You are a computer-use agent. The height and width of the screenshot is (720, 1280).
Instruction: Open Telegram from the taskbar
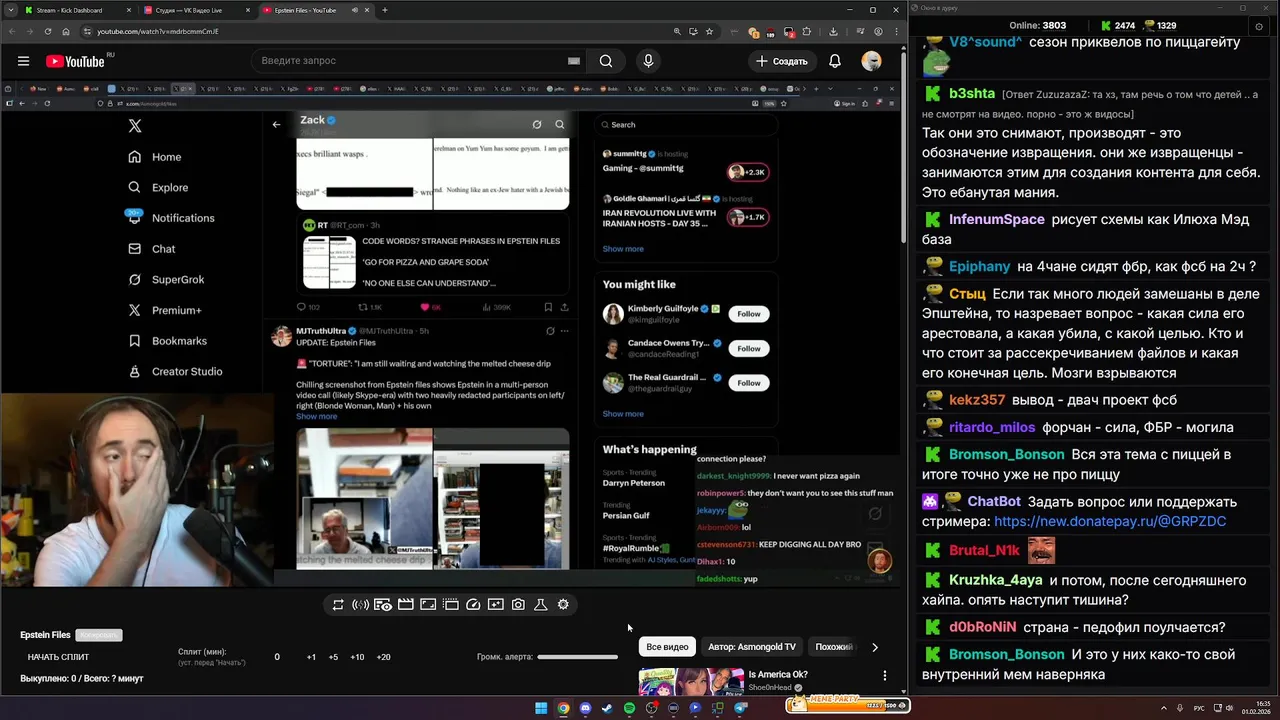tap(741, 708)
